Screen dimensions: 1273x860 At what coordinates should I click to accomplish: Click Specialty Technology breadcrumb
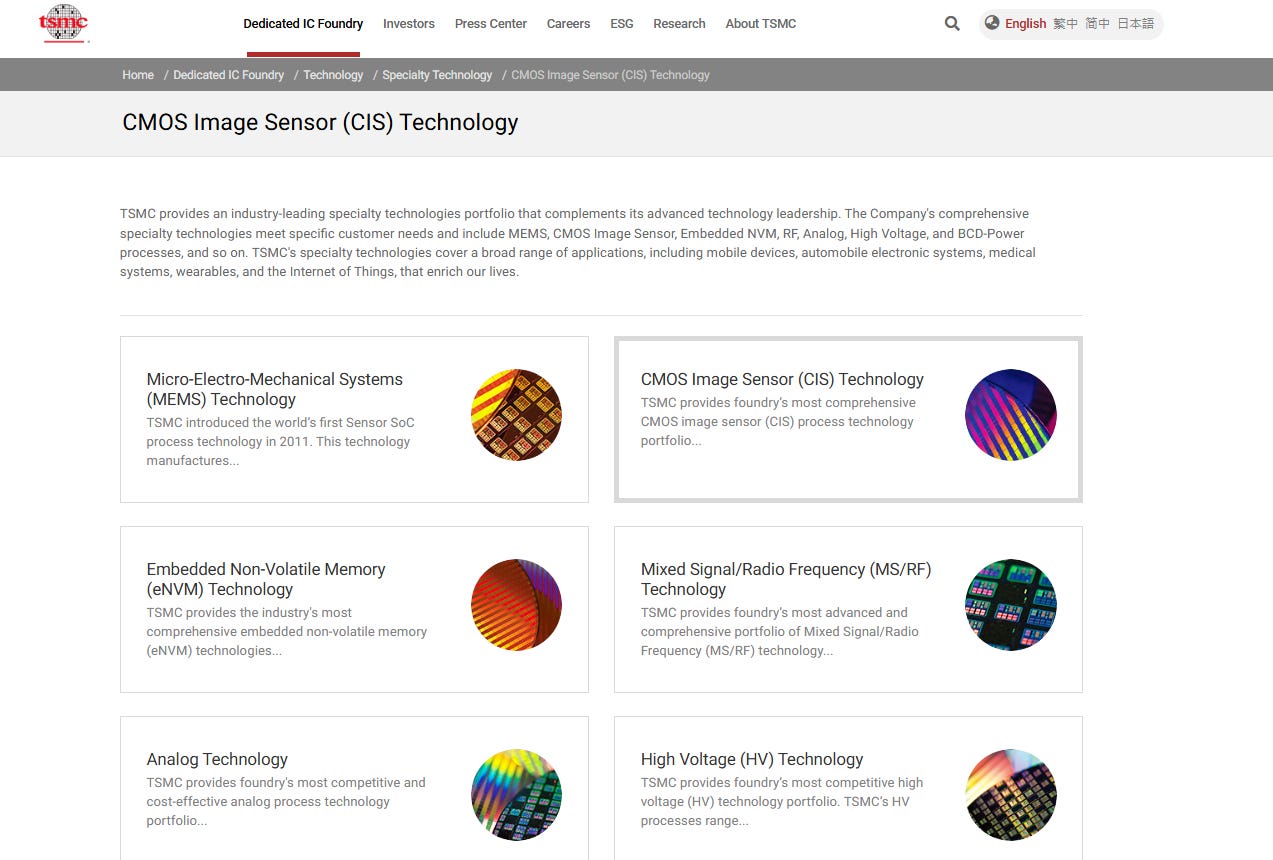[x=437, y=75]
